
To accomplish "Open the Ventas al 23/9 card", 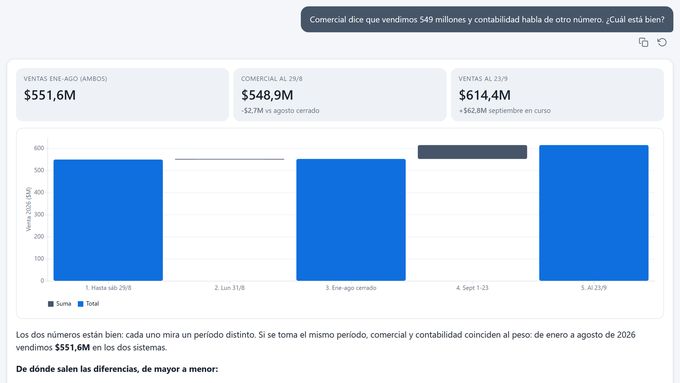I will [x=557, y=95].
